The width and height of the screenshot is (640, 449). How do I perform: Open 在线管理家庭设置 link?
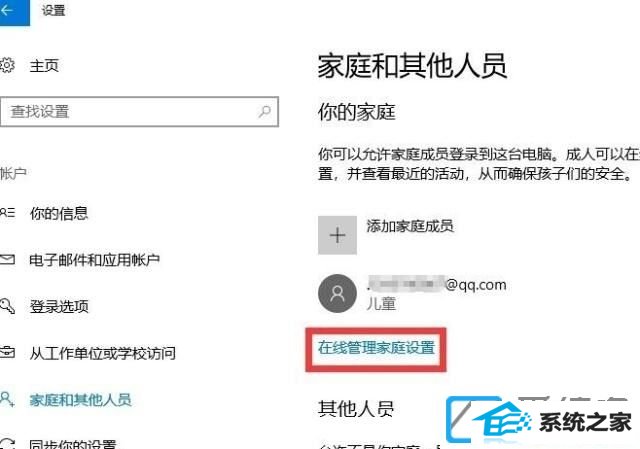coord(376,348)
